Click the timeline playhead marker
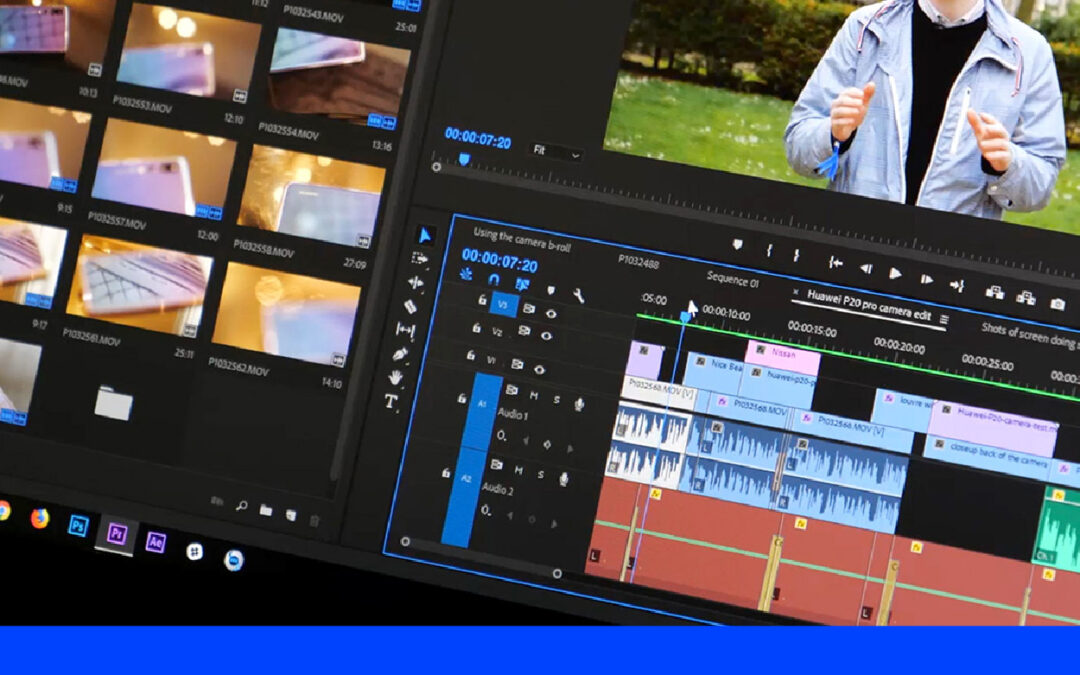This screenshot has height=675, width=1080. (x=685, y=316)
